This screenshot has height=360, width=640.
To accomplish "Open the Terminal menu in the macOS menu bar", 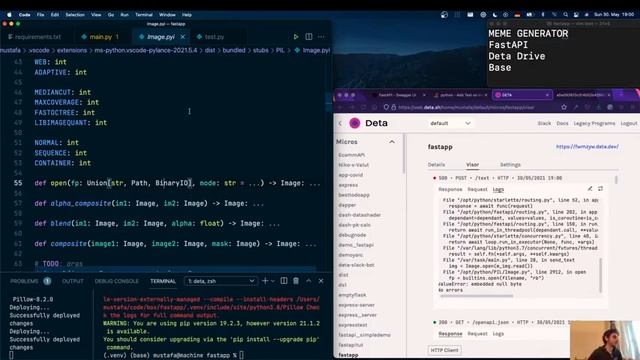I will 144,15.
